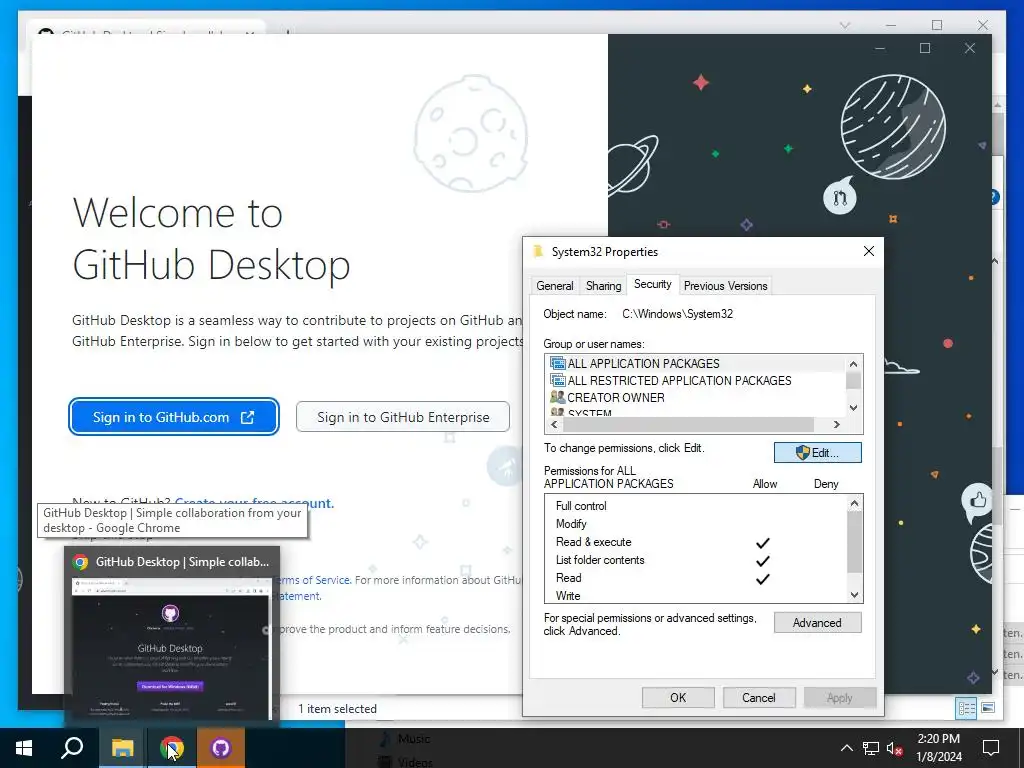This screenshot has width=1024, height=768.
Task: Open Advanced security settings
Action: 818,622
